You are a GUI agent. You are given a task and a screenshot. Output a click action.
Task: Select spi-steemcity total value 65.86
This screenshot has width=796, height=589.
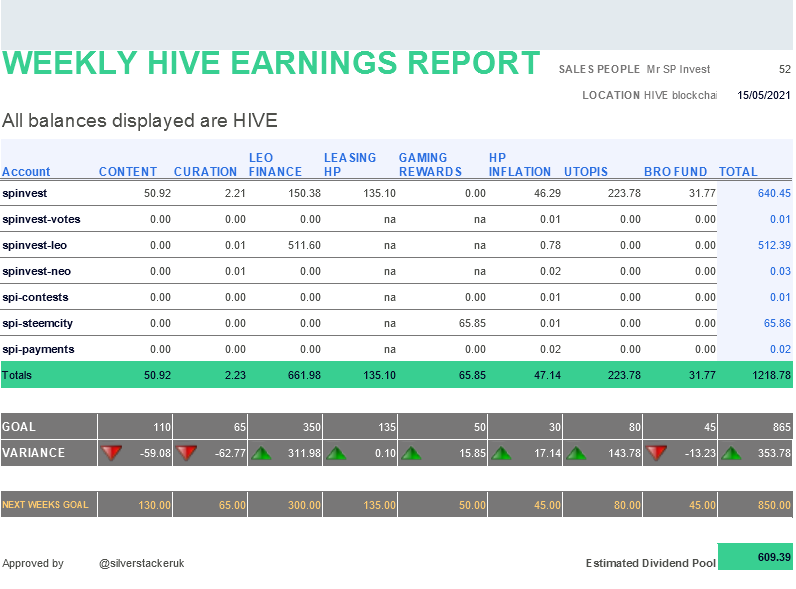[x=777, y=323]
